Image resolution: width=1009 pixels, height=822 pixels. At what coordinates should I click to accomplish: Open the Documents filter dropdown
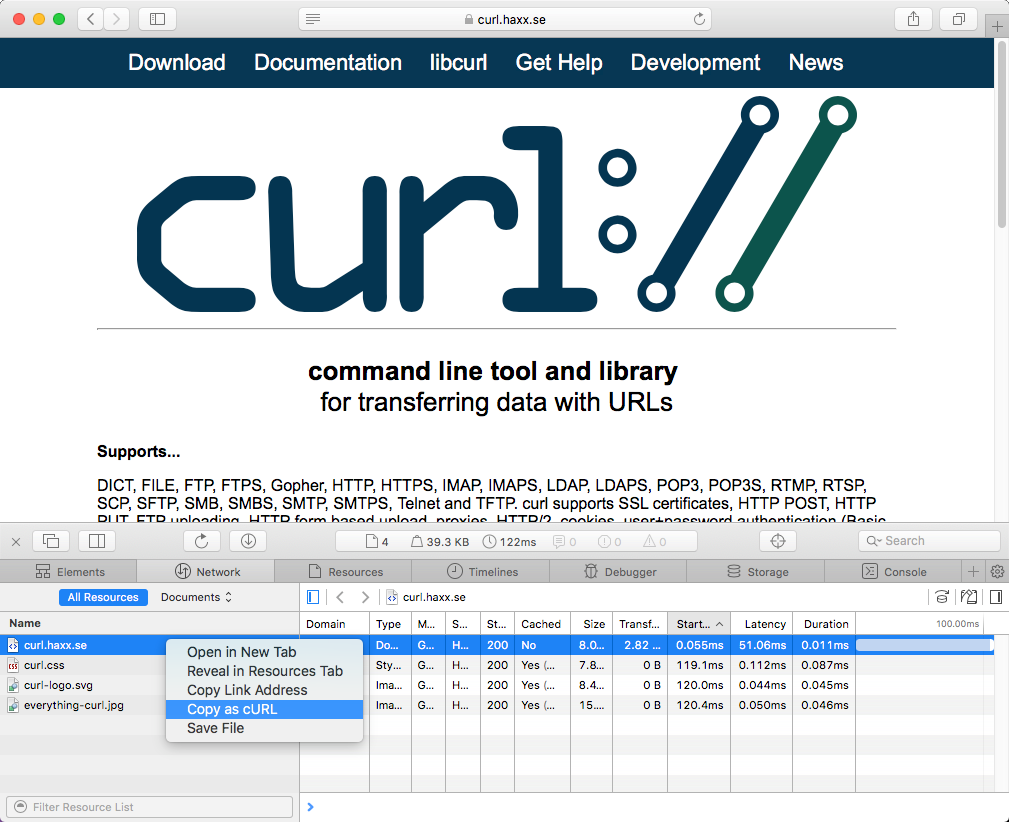click(196, 596)
